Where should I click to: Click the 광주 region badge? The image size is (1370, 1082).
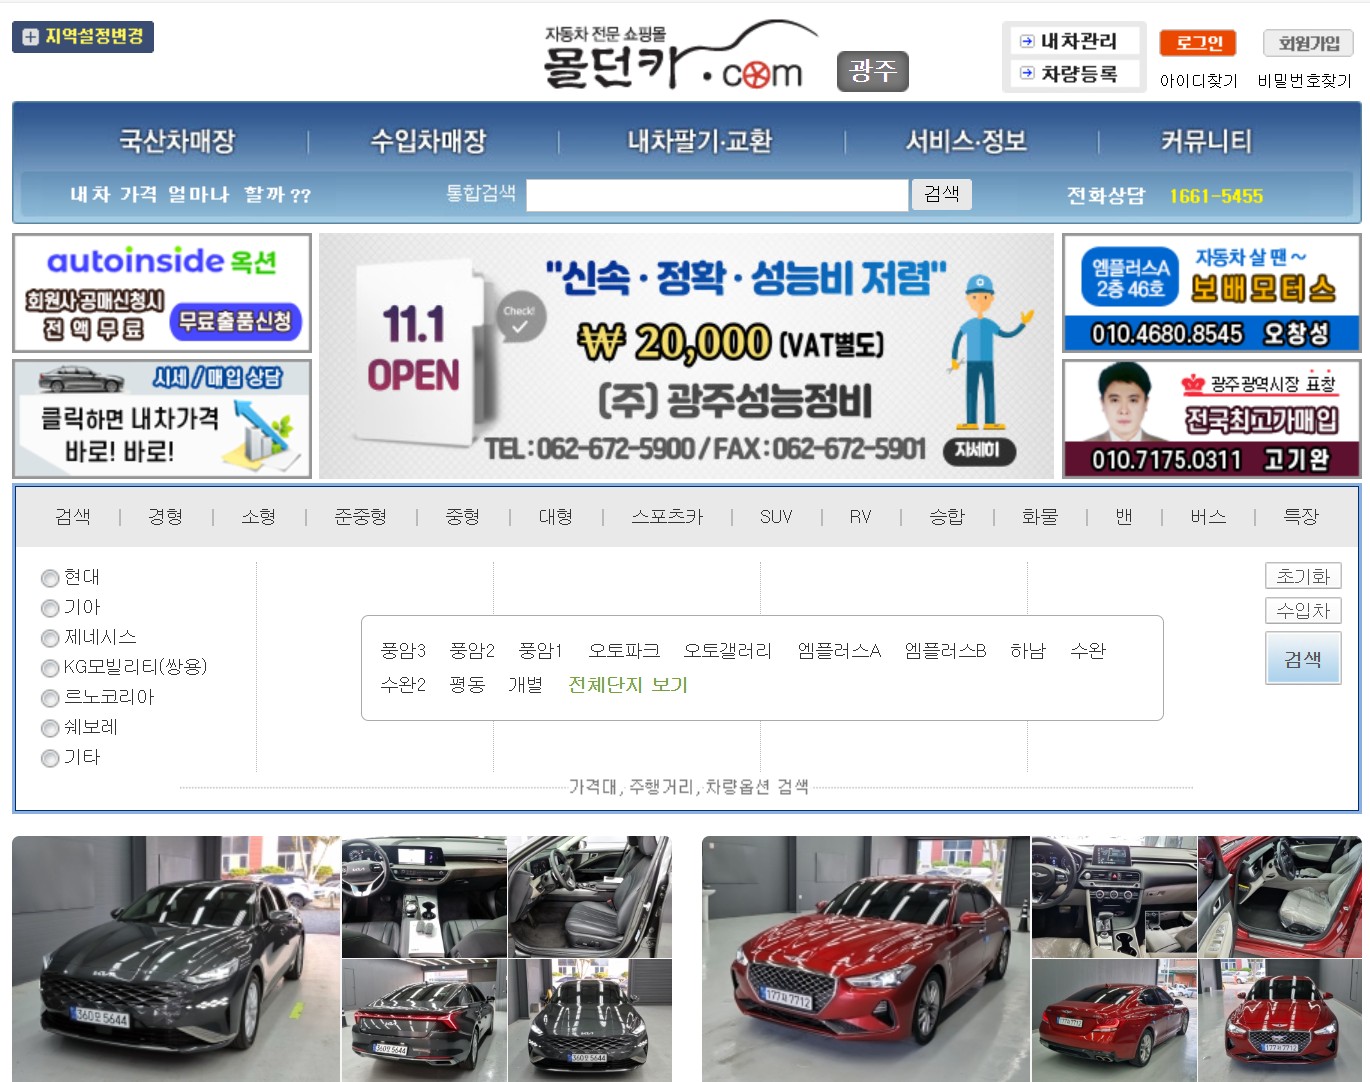pyautogui.click(x=872, y=71)
